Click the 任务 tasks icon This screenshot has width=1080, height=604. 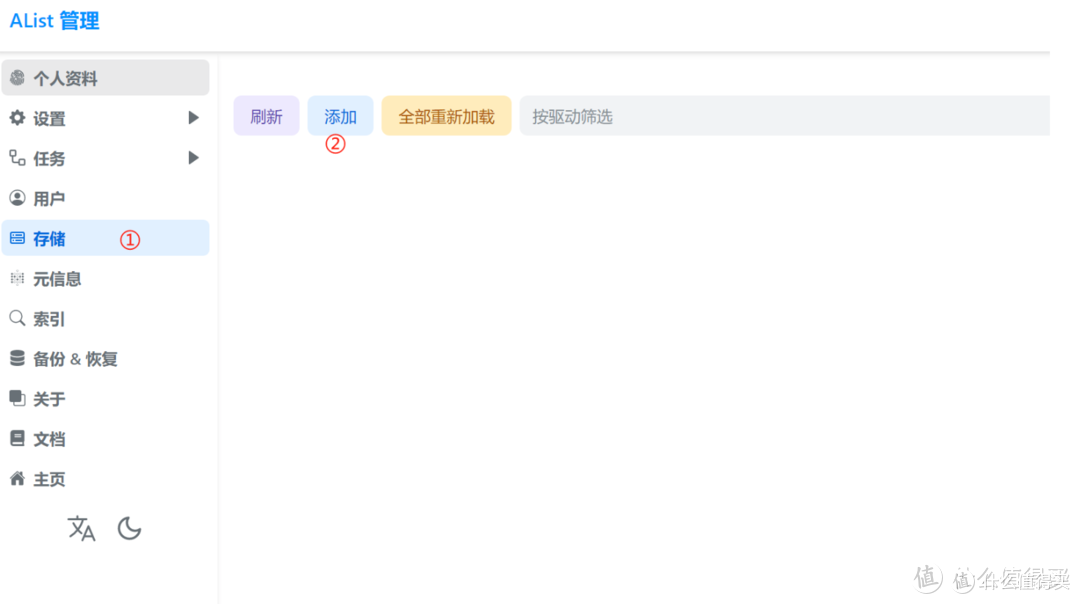pyautogui.click(x=17, y=158)
